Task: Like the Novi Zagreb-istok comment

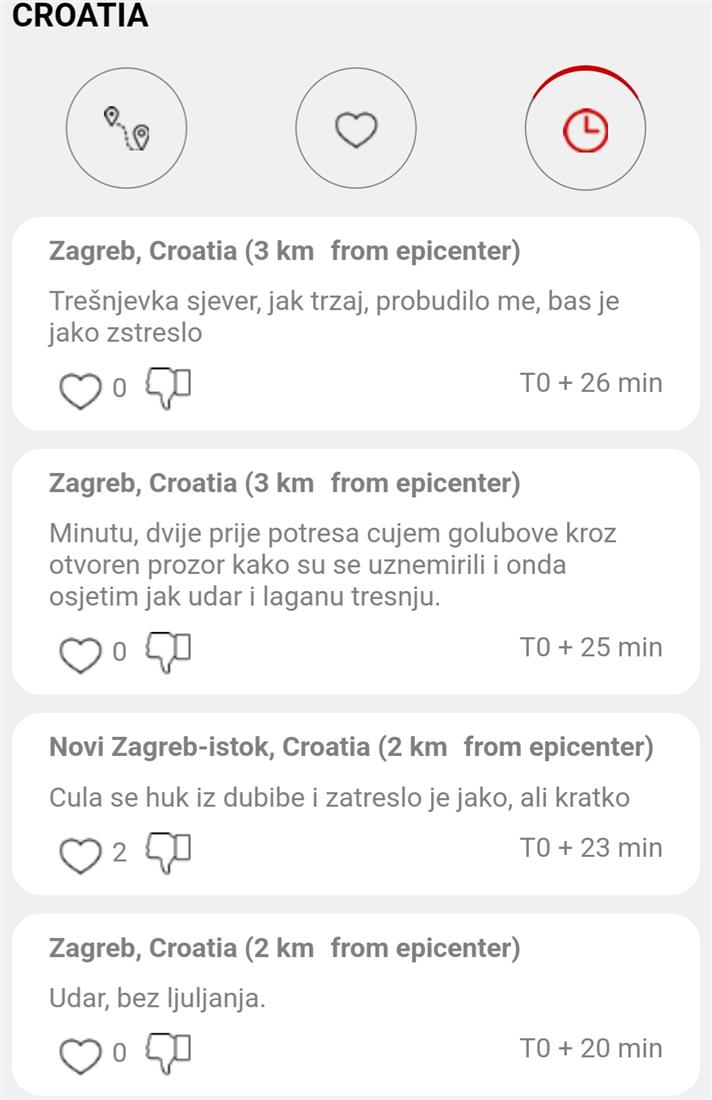Action: pos(80,853)
